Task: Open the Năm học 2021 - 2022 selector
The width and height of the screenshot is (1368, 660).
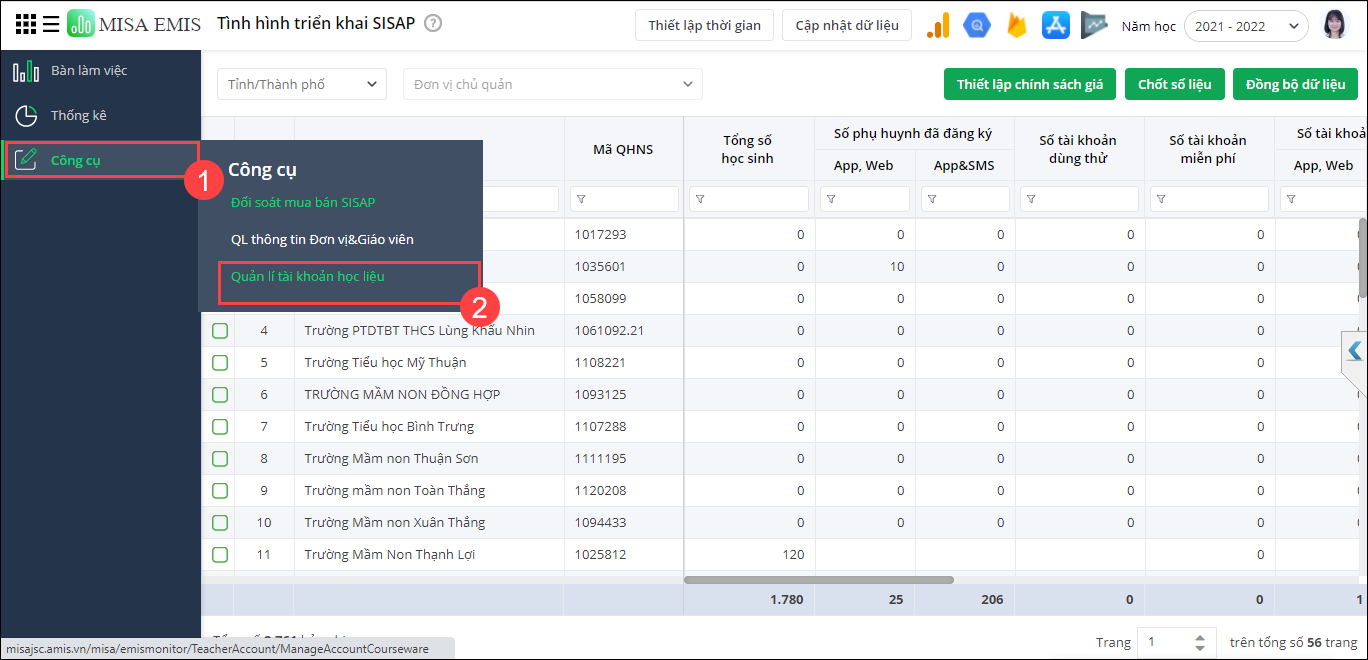Action: pyautogui.click(x=1246, y=27)
